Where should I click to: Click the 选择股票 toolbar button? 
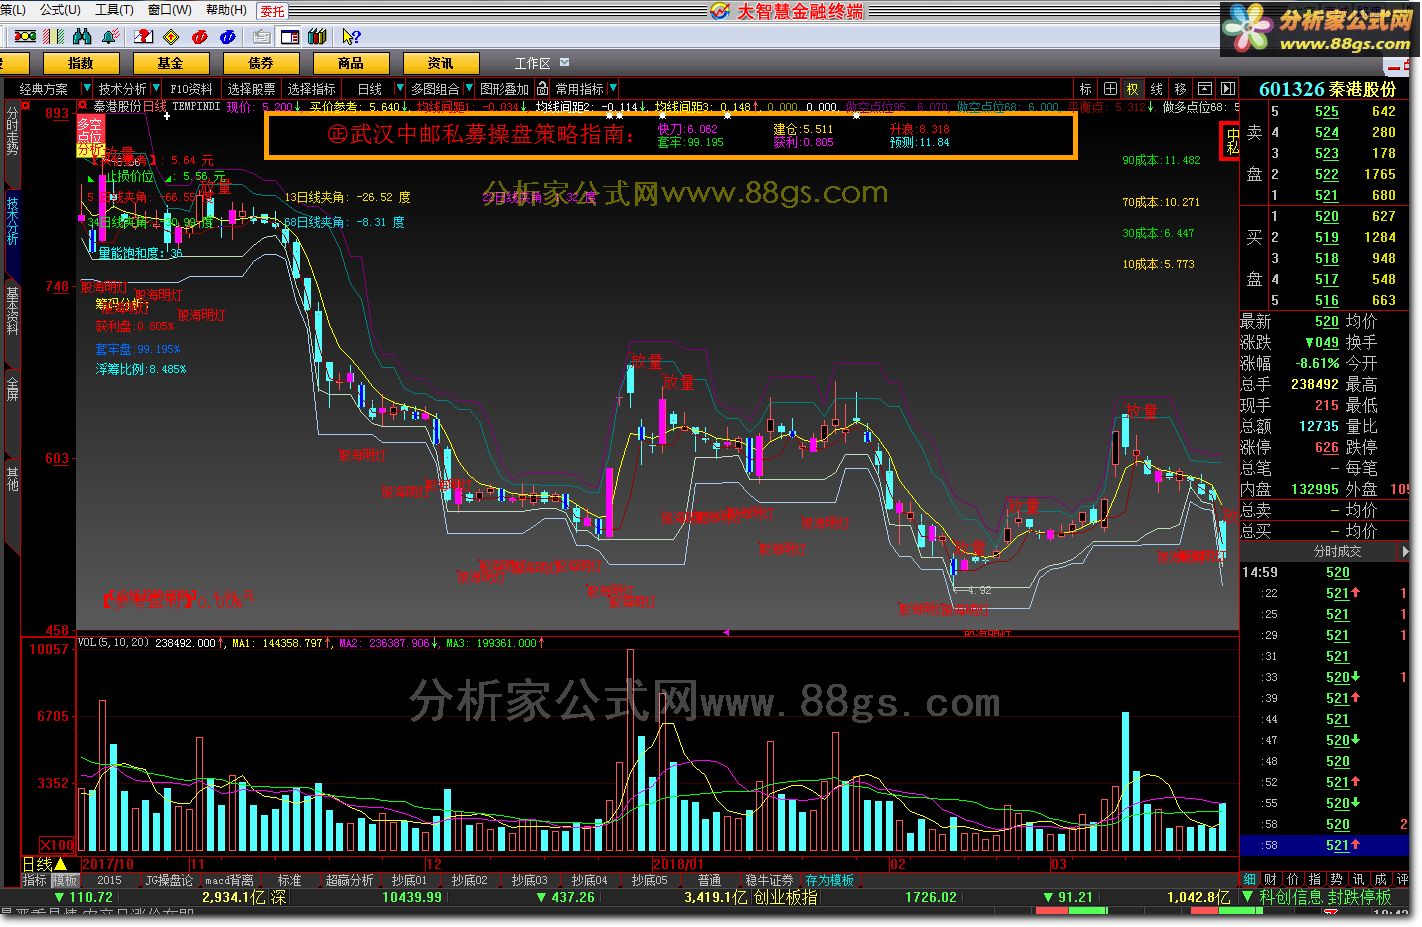click(251, 89)
